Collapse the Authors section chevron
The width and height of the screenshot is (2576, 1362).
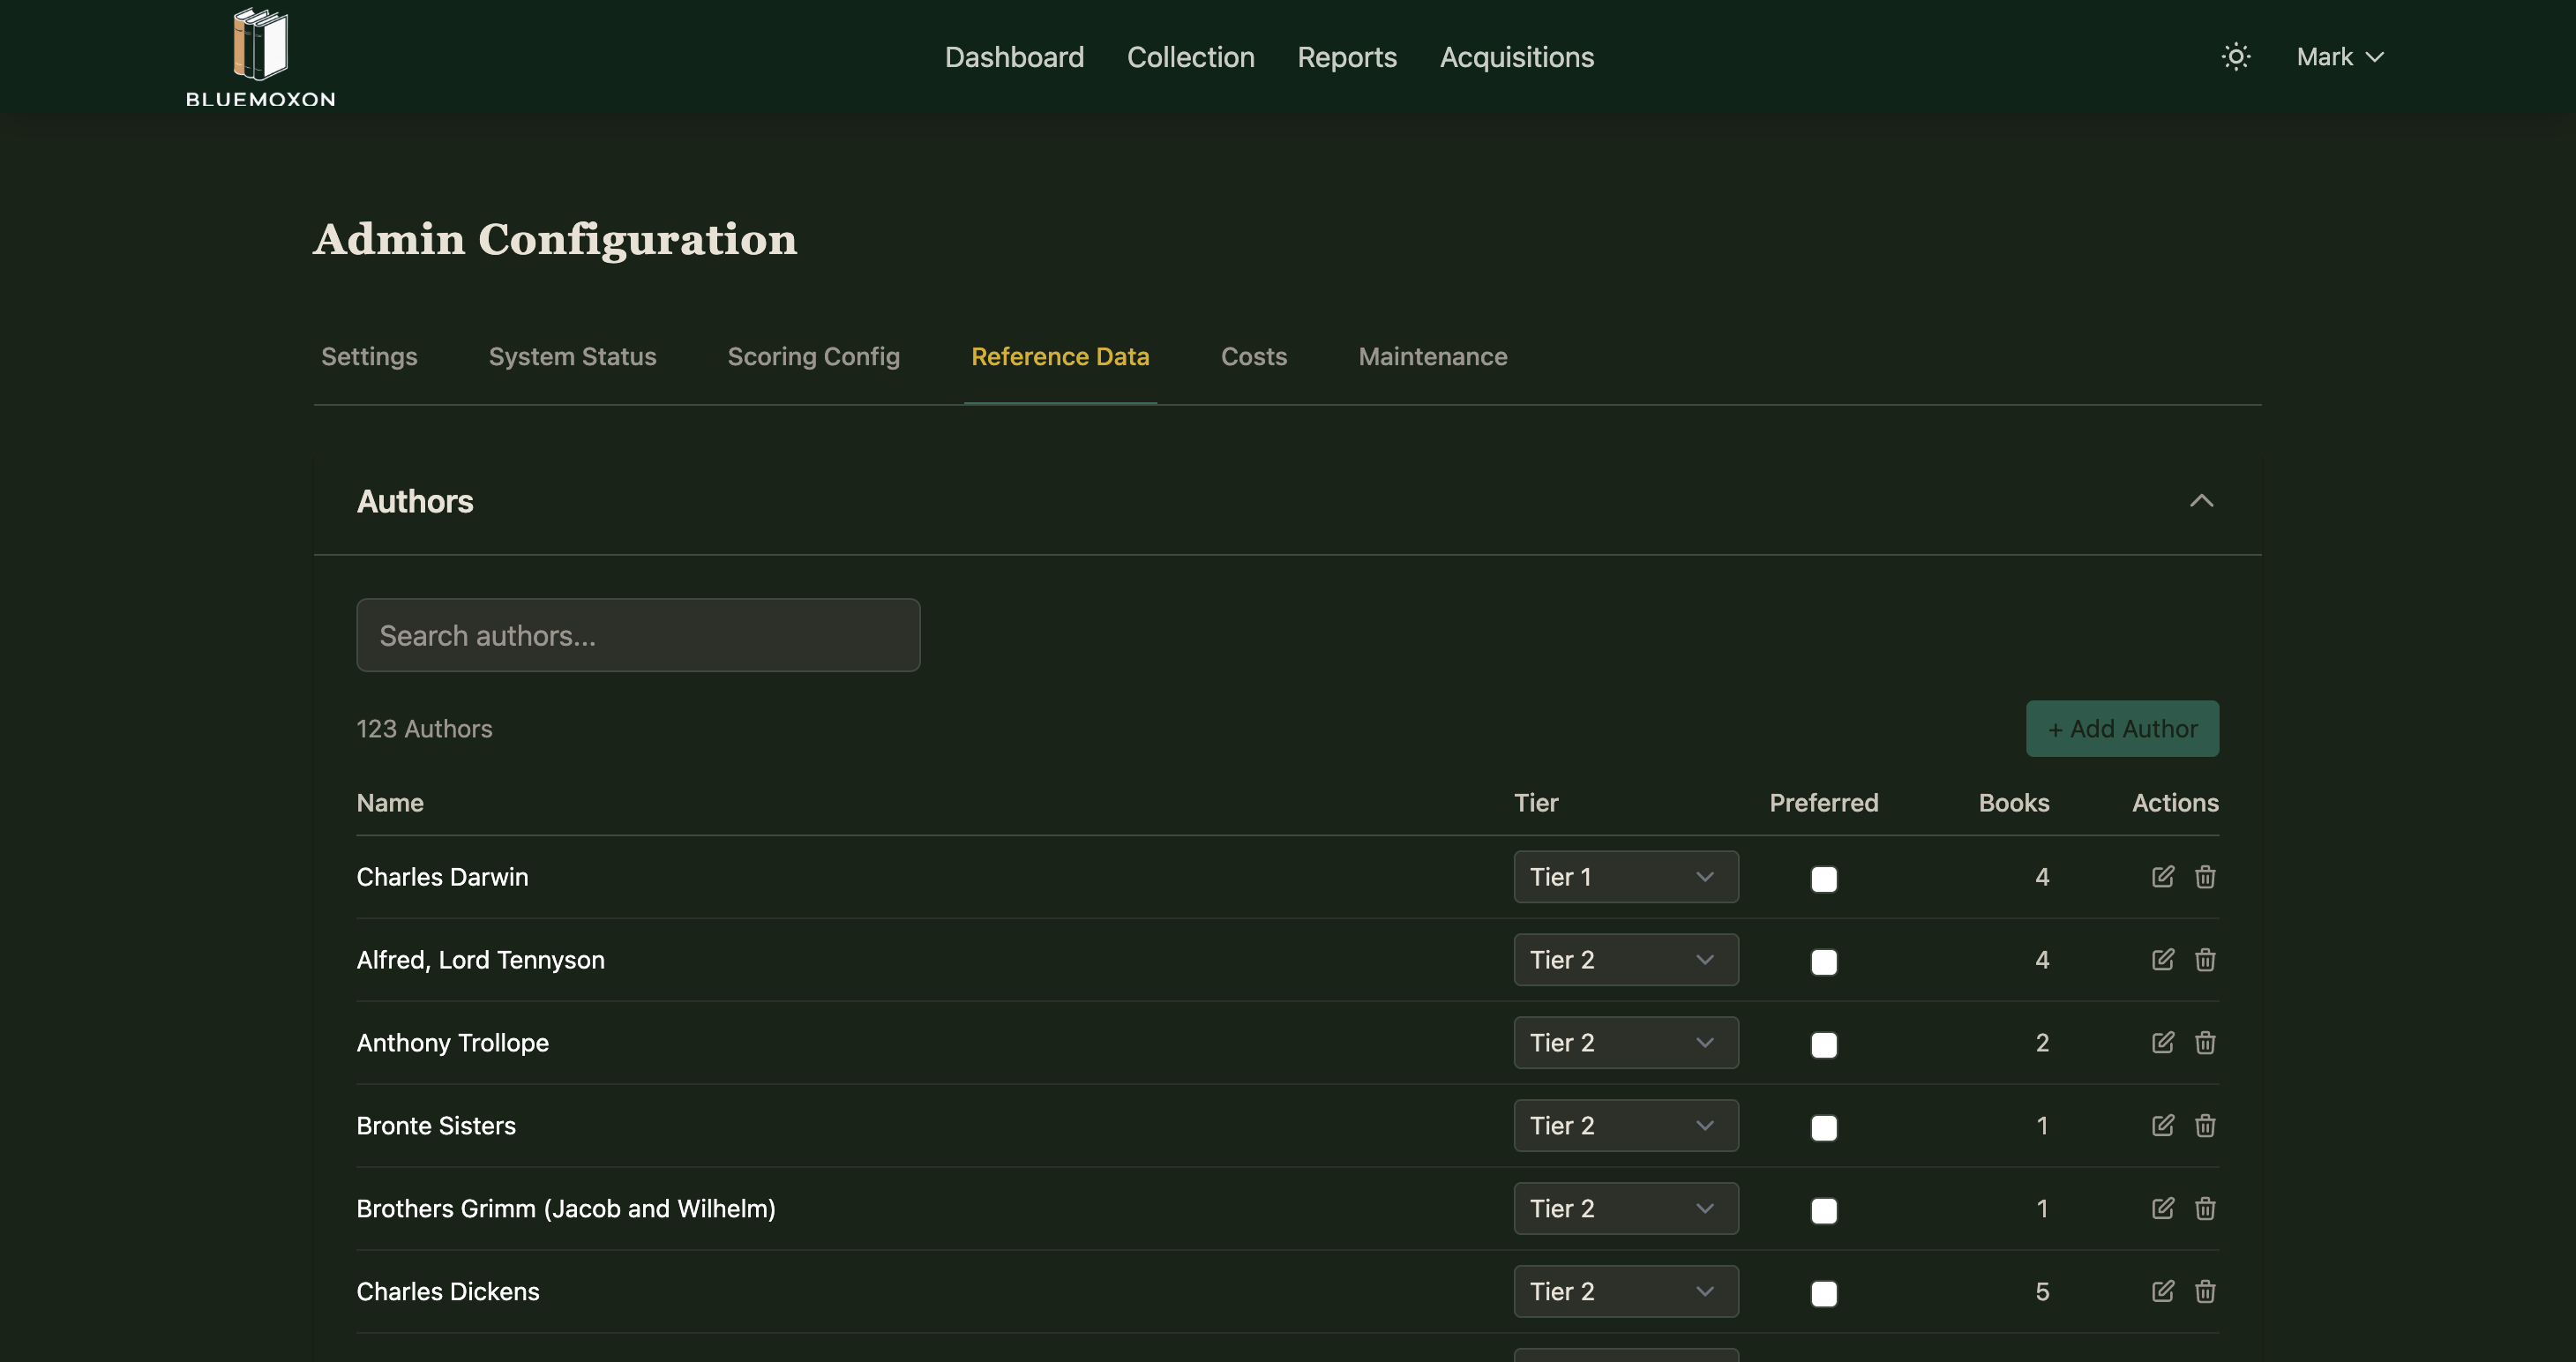click(2201, 501)
